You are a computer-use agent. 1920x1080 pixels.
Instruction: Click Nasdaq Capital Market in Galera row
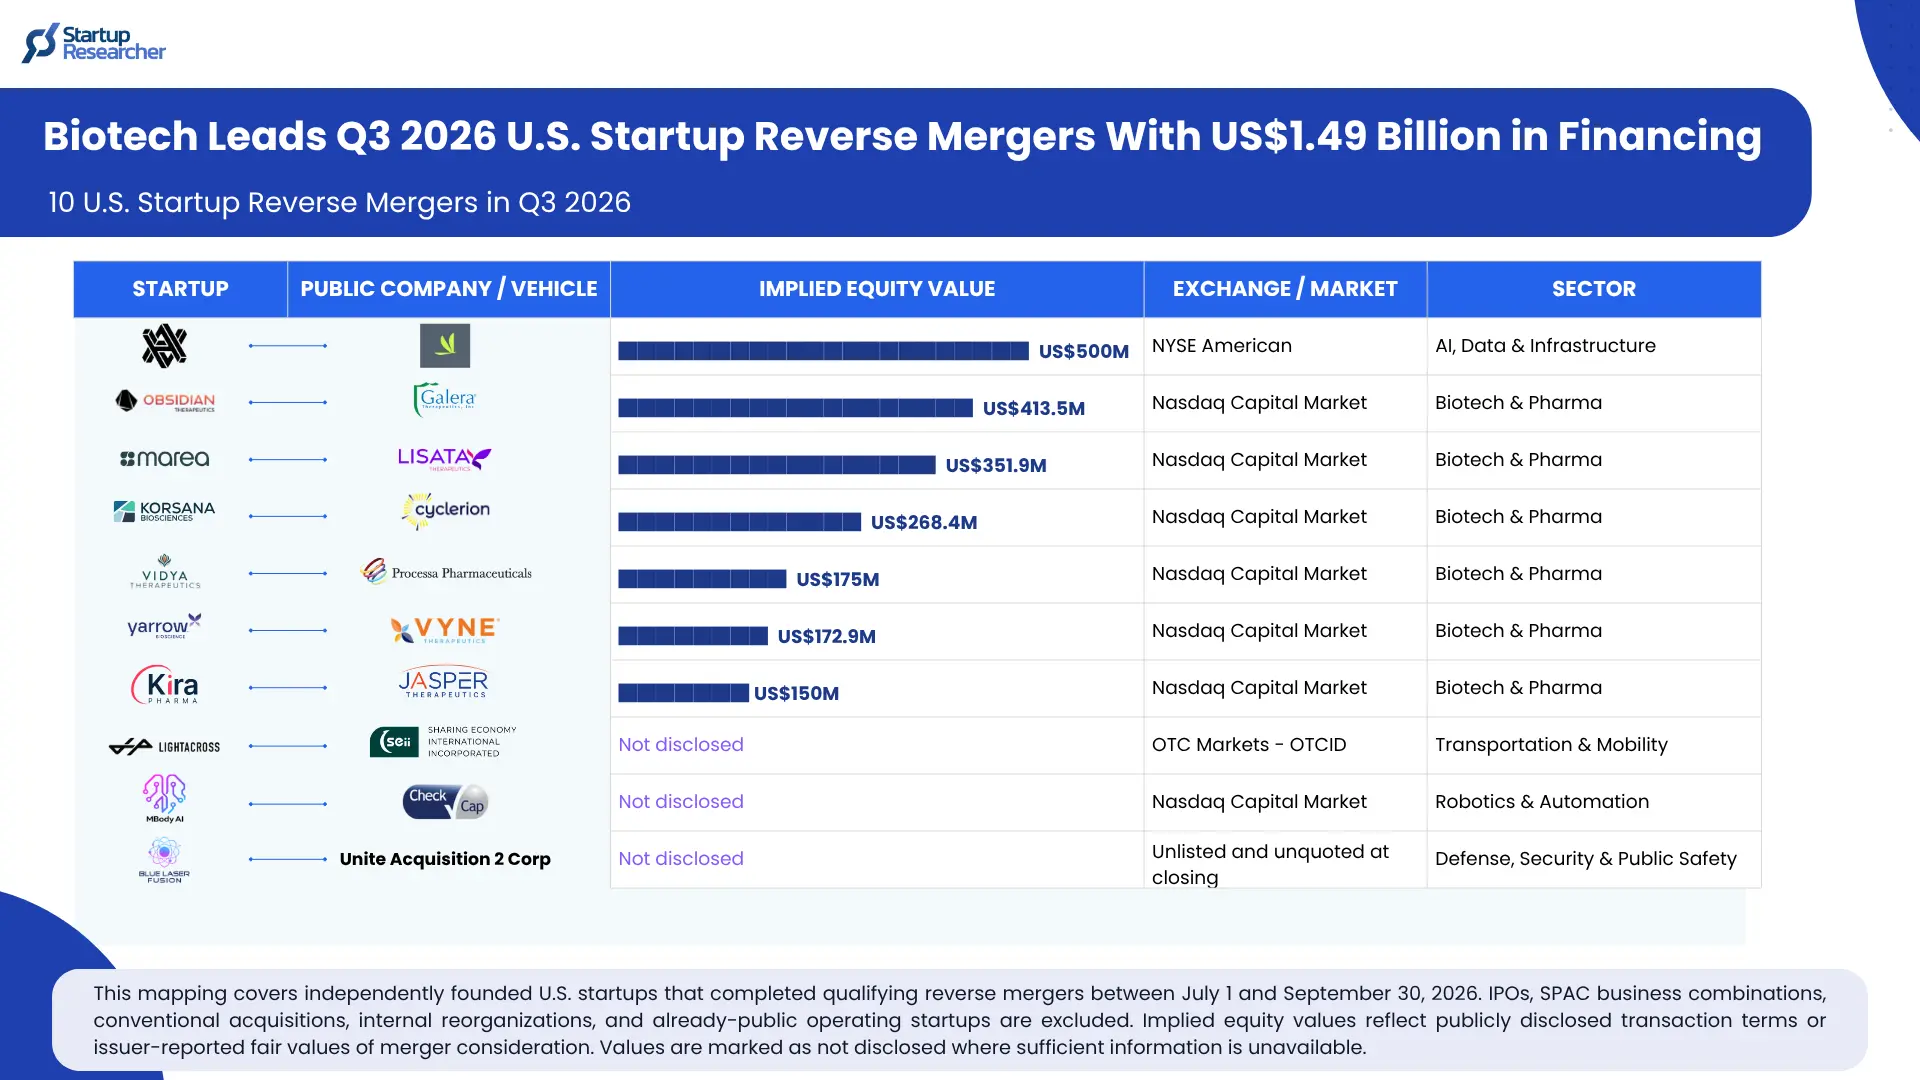tap(1259, 403)
